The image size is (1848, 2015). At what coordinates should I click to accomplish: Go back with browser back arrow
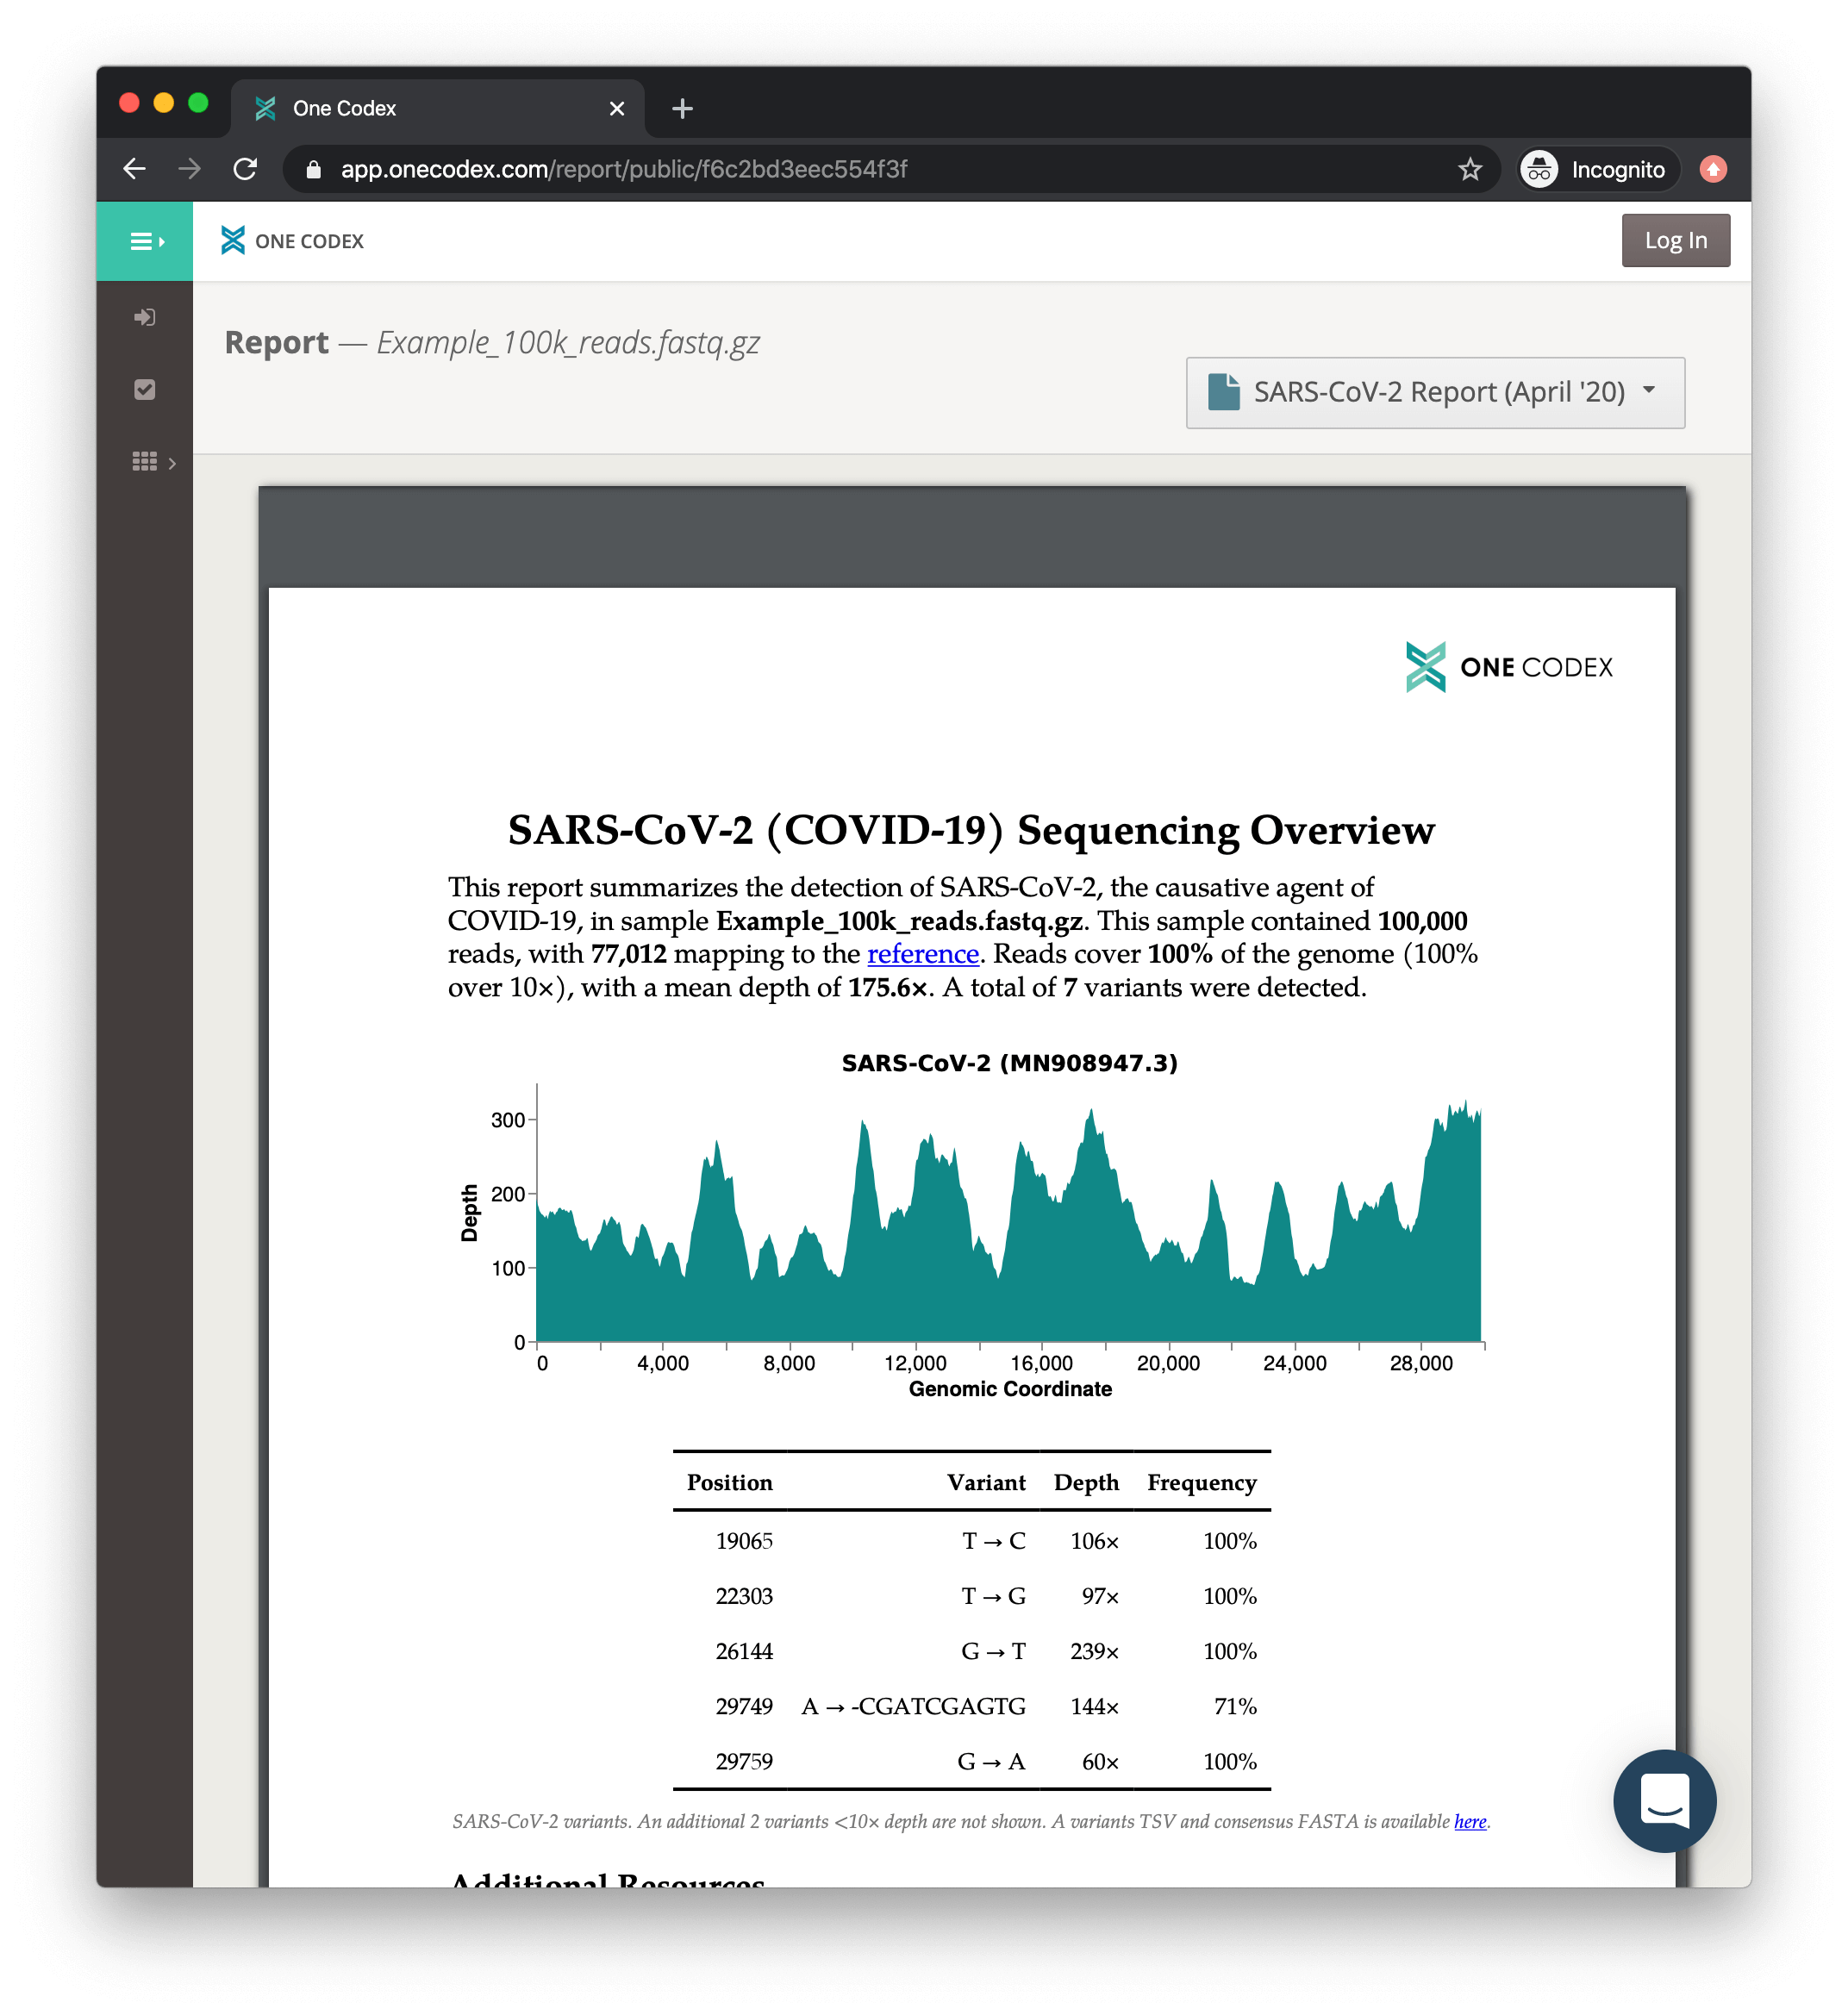[x=135, y=169]
